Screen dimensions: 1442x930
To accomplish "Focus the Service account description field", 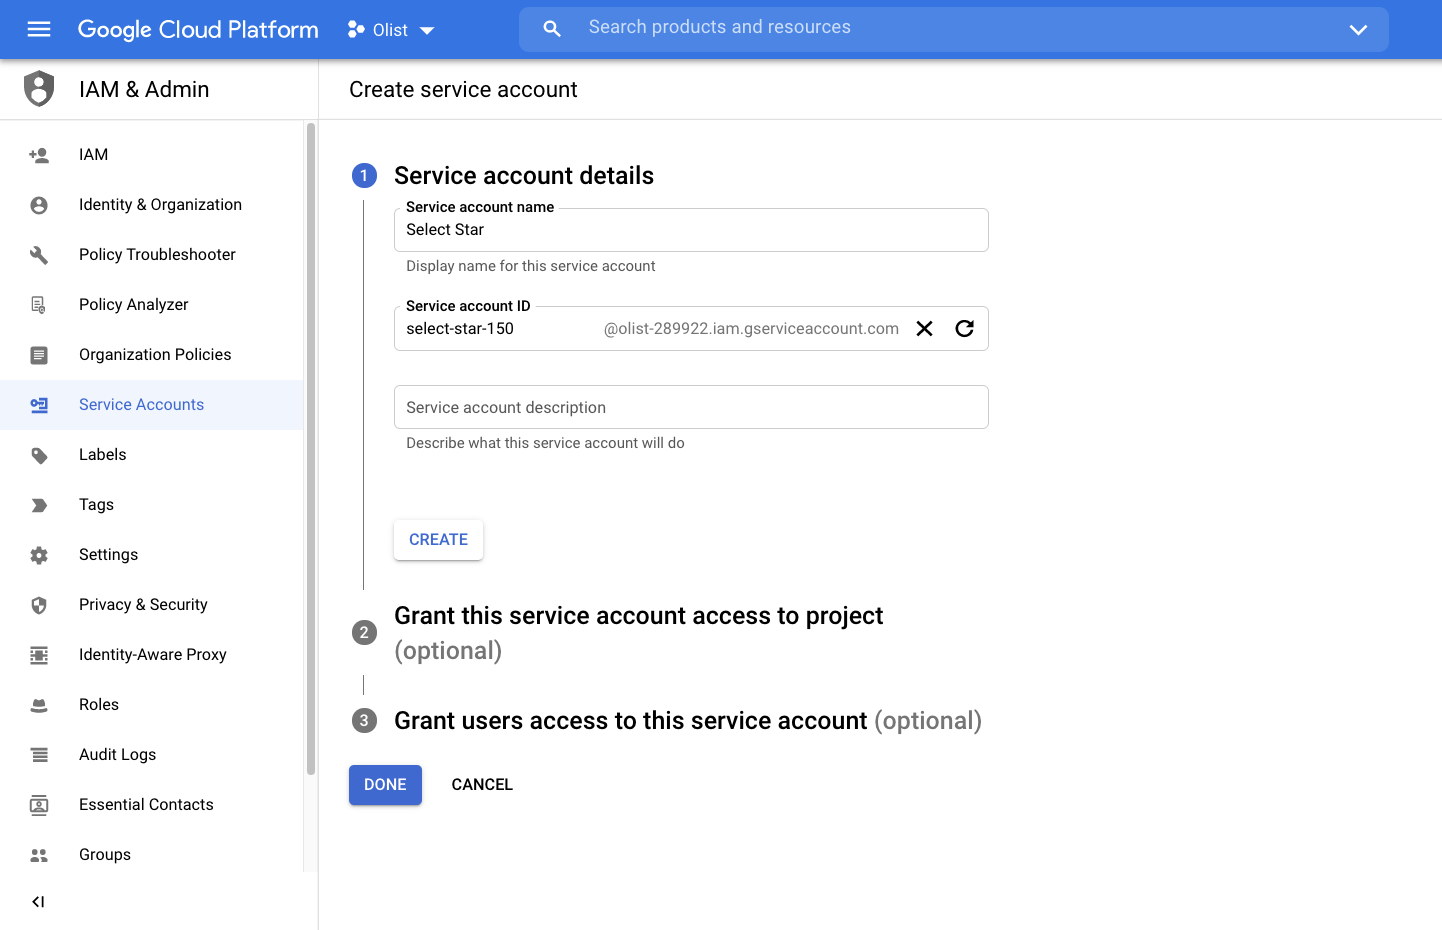I will (x=691, y=407).
